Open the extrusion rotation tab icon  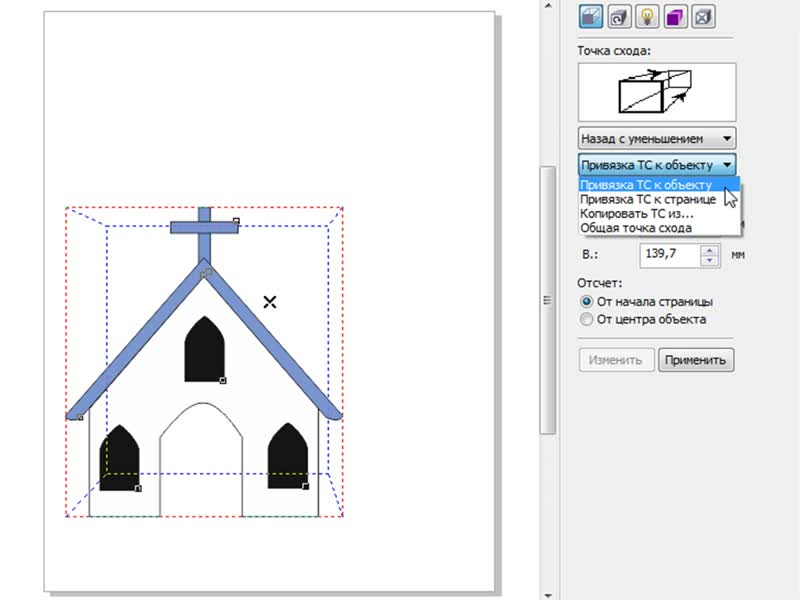tap(620, 15)
